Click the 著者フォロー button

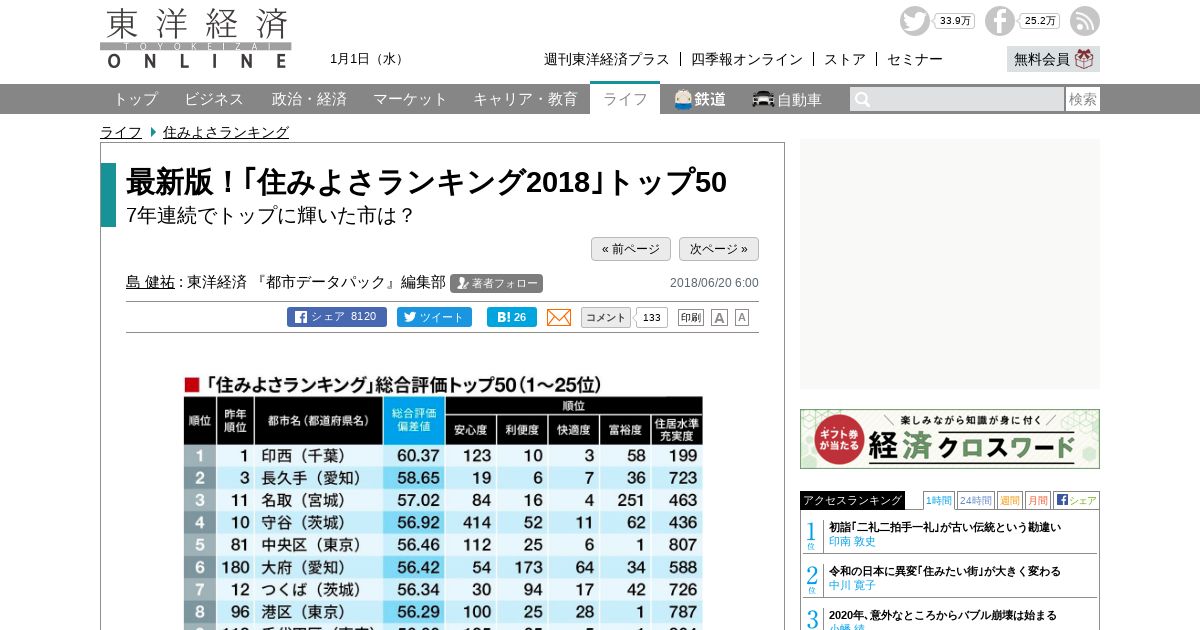(496, 283)
